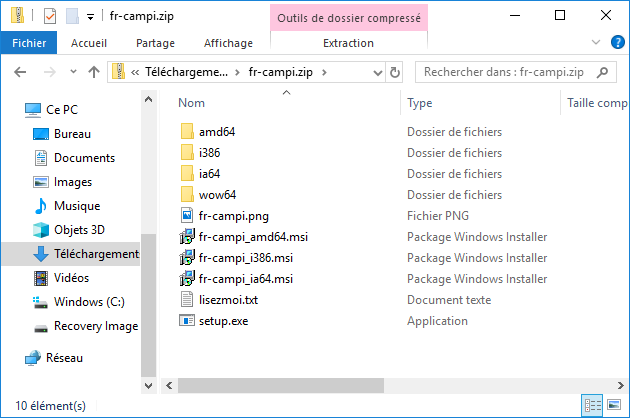This screenshot has height=418, width=630.
Task: Select the setup.exe application file
Action: [x=223, y=321]
